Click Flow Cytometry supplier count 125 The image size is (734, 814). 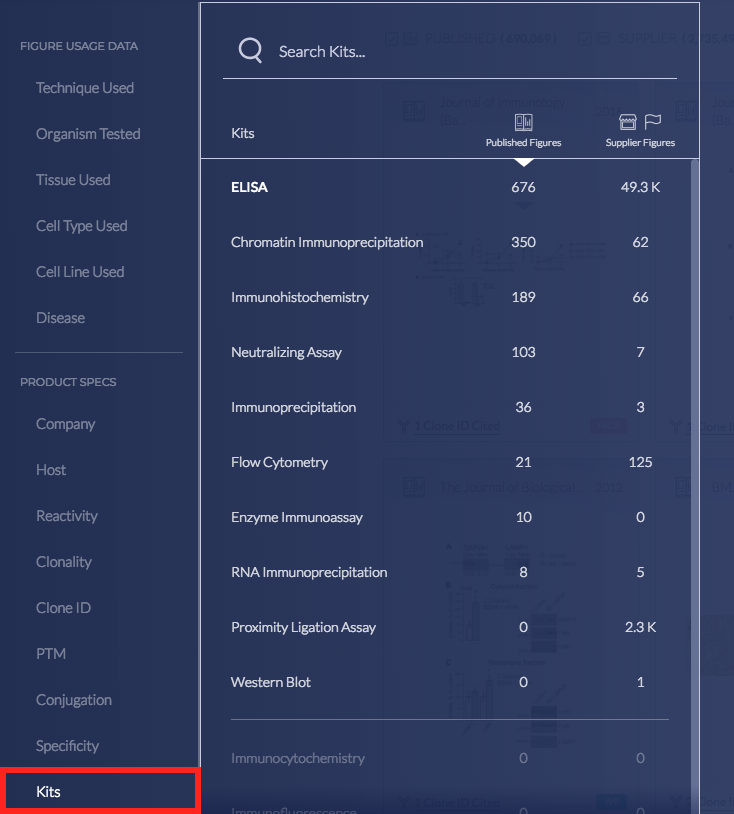[x=640, y=462]
